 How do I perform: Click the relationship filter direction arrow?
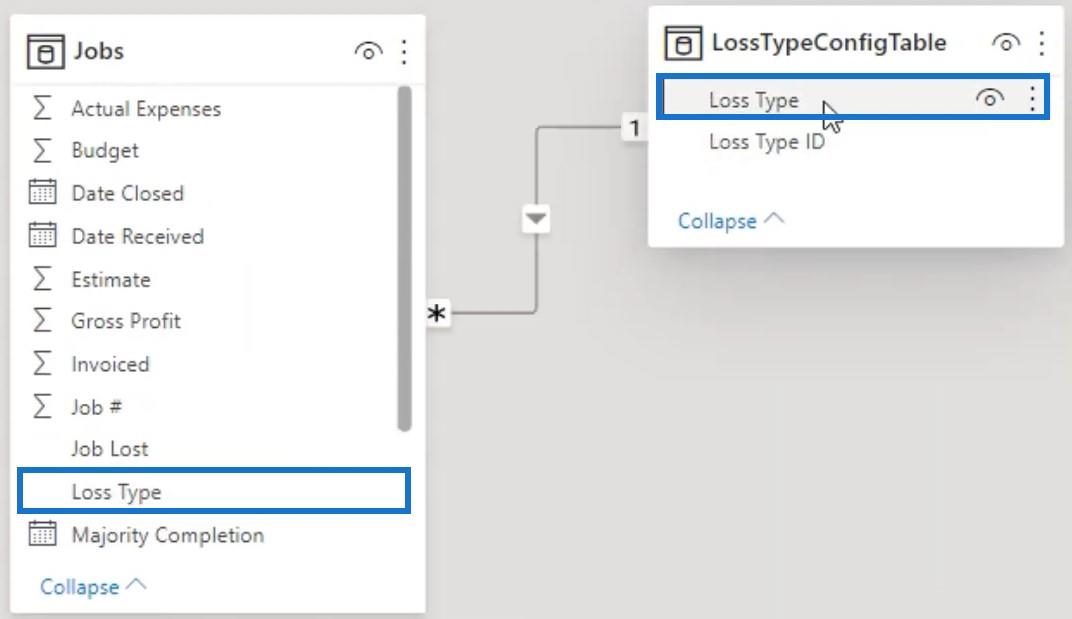536,219
